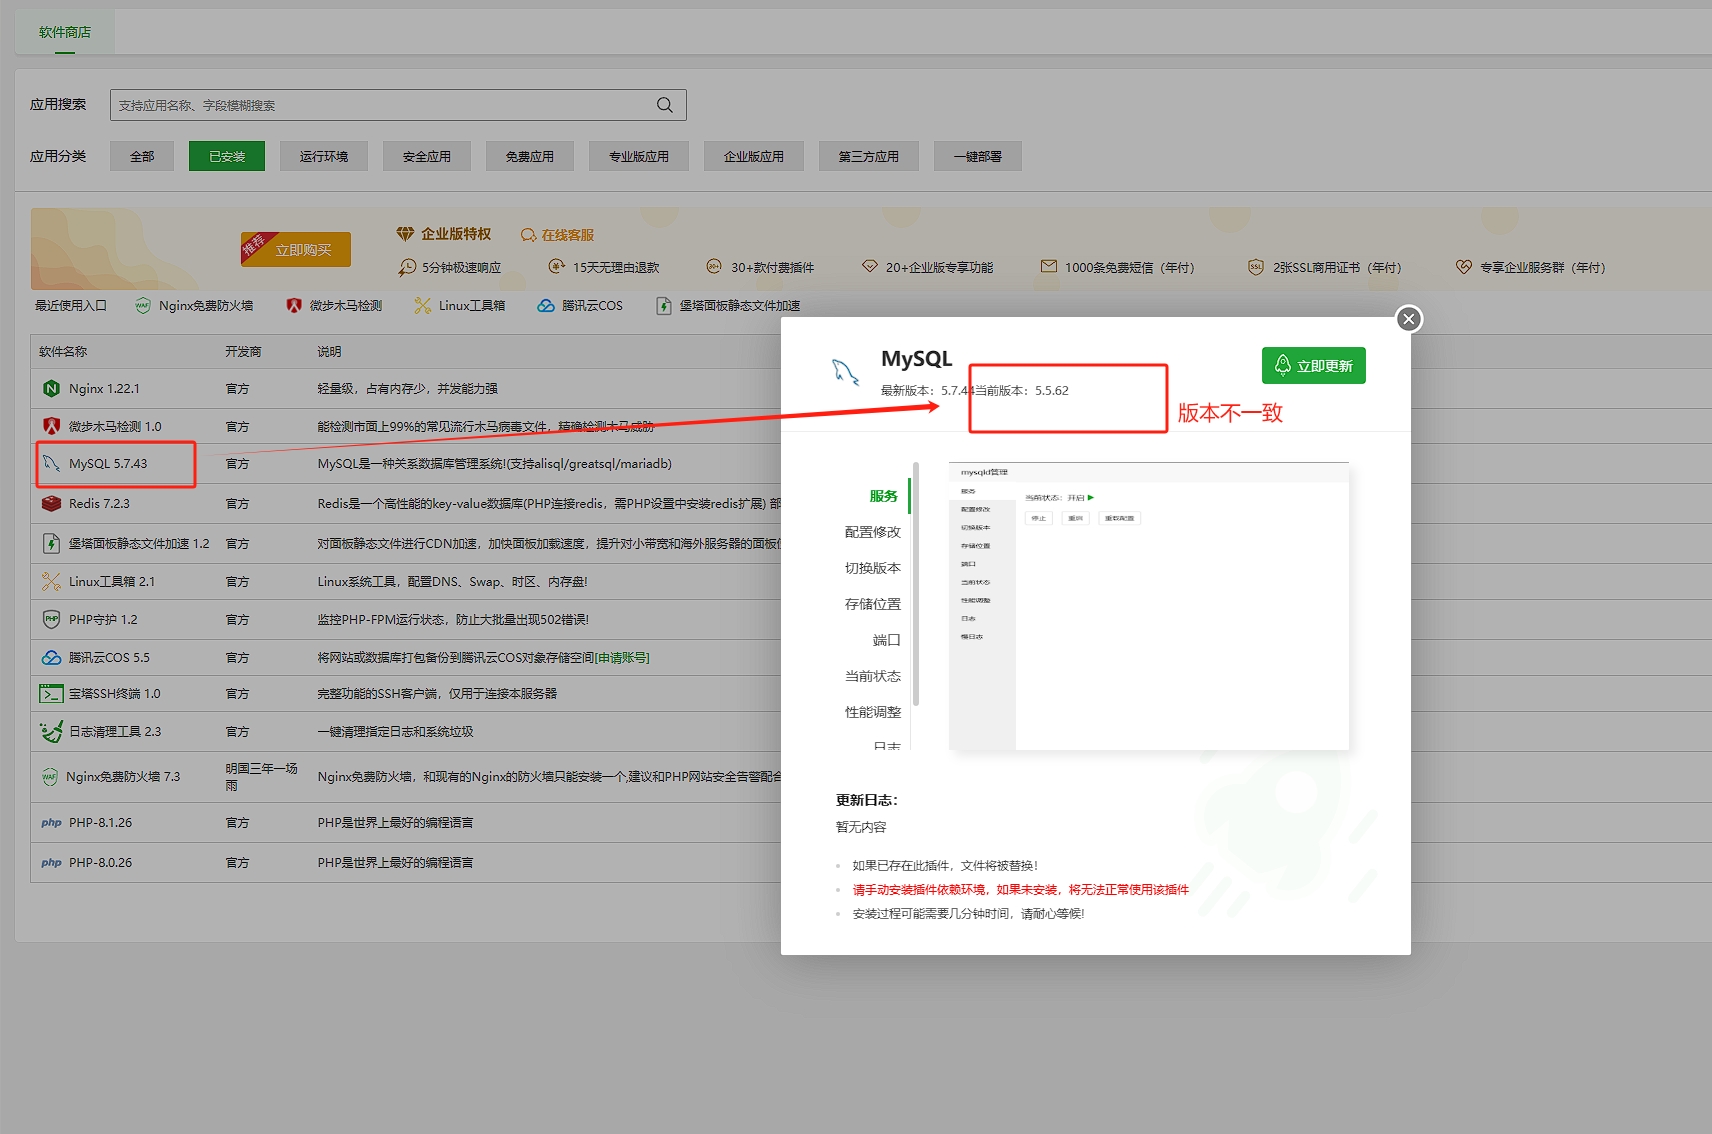Open the 软件商店 tab
Image resolution: width=1712 pixels, height=1134 pixels.
(65, 32)
